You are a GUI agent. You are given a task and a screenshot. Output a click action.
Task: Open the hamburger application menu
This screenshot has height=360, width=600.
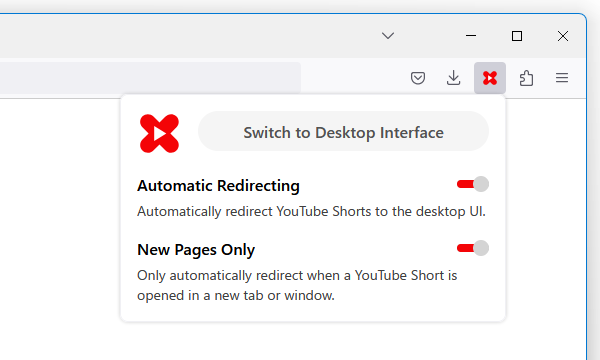(x=562, y=78)
